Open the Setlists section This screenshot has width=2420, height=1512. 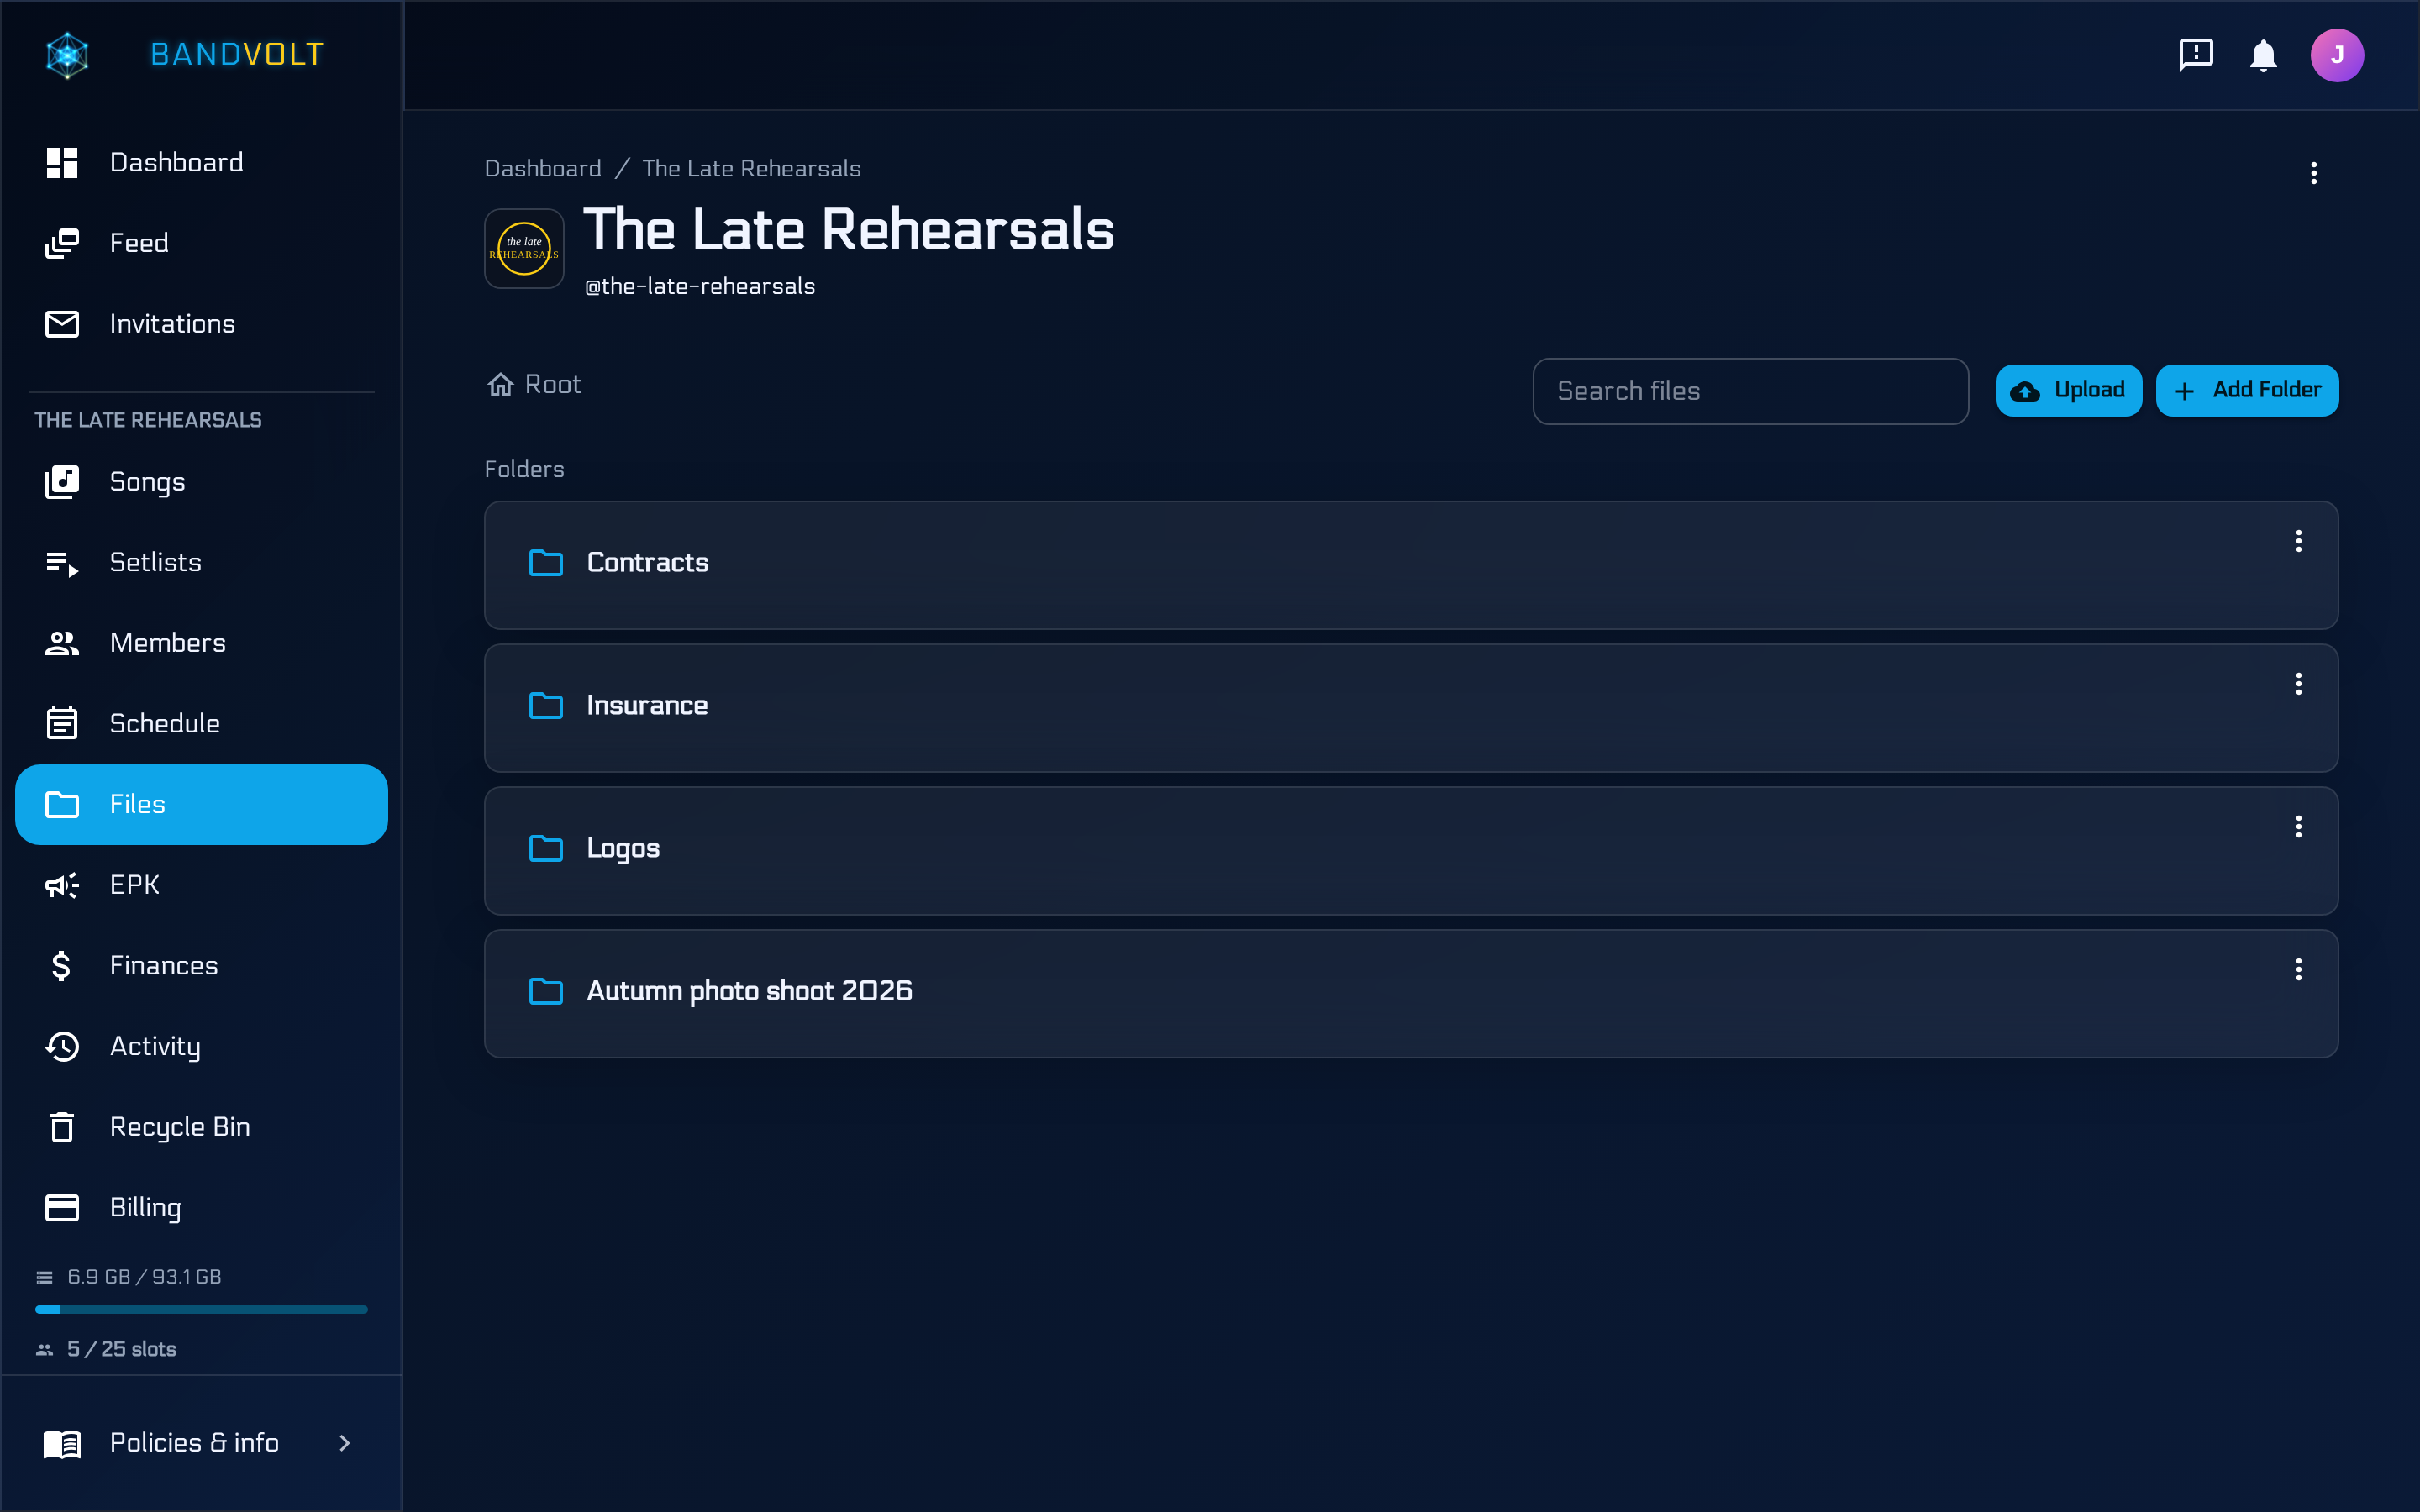coord(201,562)
